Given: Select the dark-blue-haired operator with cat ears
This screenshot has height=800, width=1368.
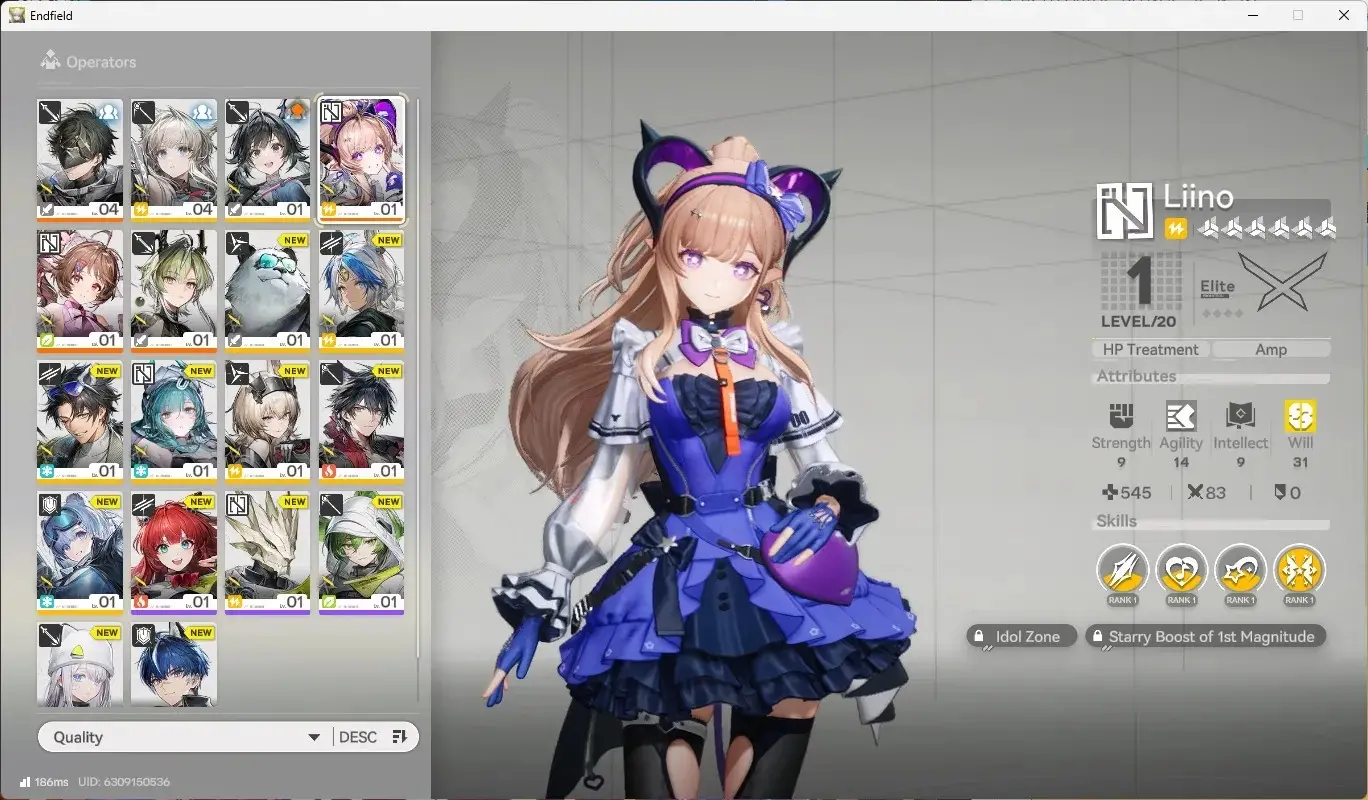Looking at the screenshot, I should (174, 664).
